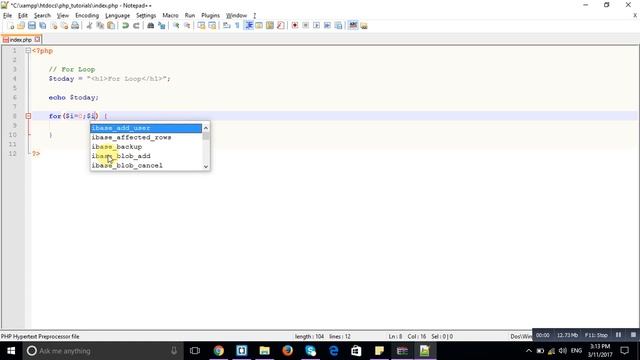Click the Undo toolbar arrow
This screenshot has width=640, height=360.
click(x=125, y=26)
